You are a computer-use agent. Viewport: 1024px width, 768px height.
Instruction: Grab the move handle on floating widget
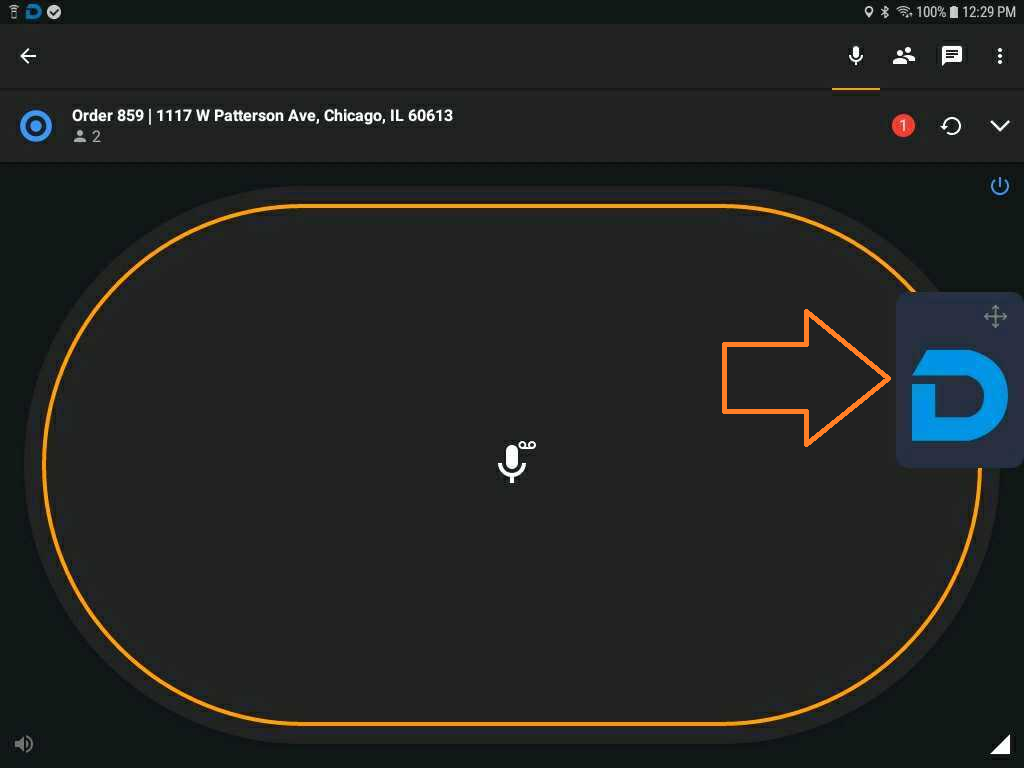pos(995,316)
